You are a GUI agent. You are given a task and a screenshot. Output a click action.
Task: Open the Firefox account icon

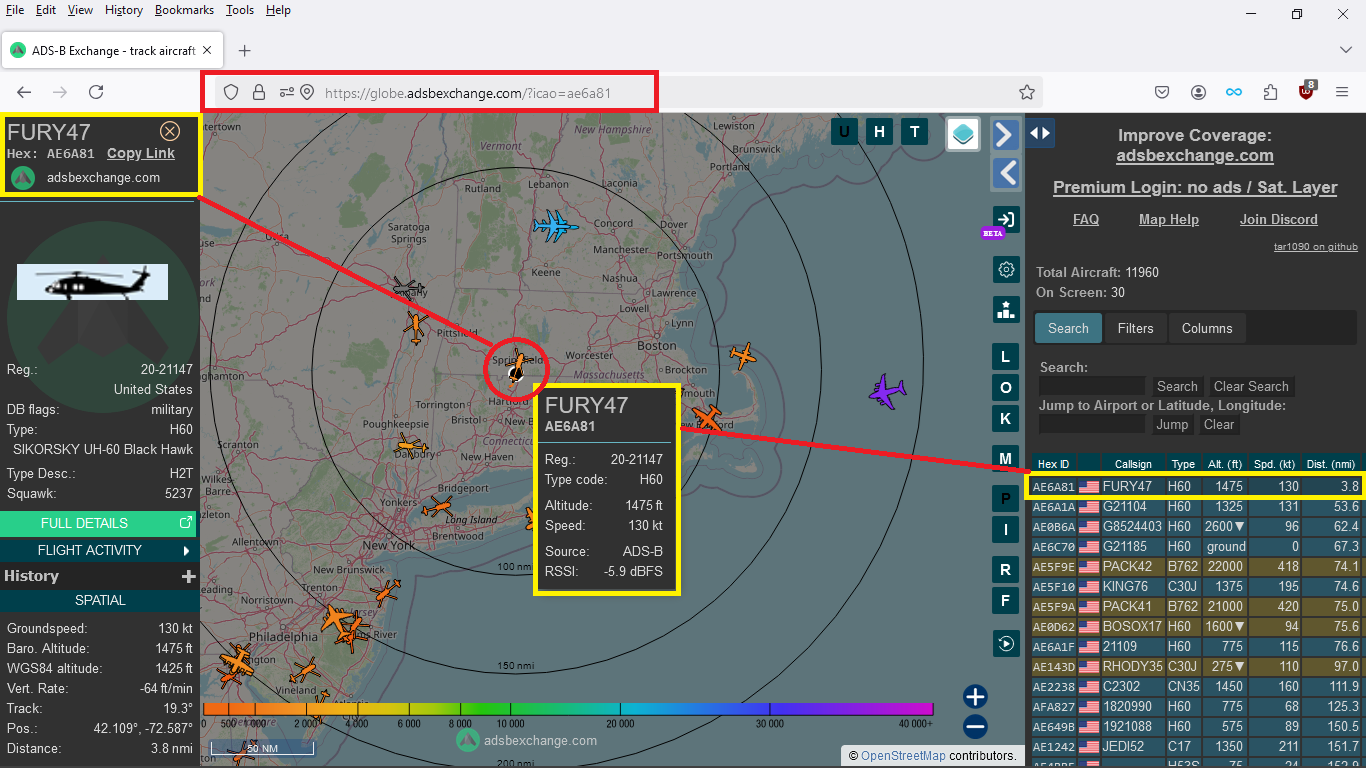[1198, 92]
